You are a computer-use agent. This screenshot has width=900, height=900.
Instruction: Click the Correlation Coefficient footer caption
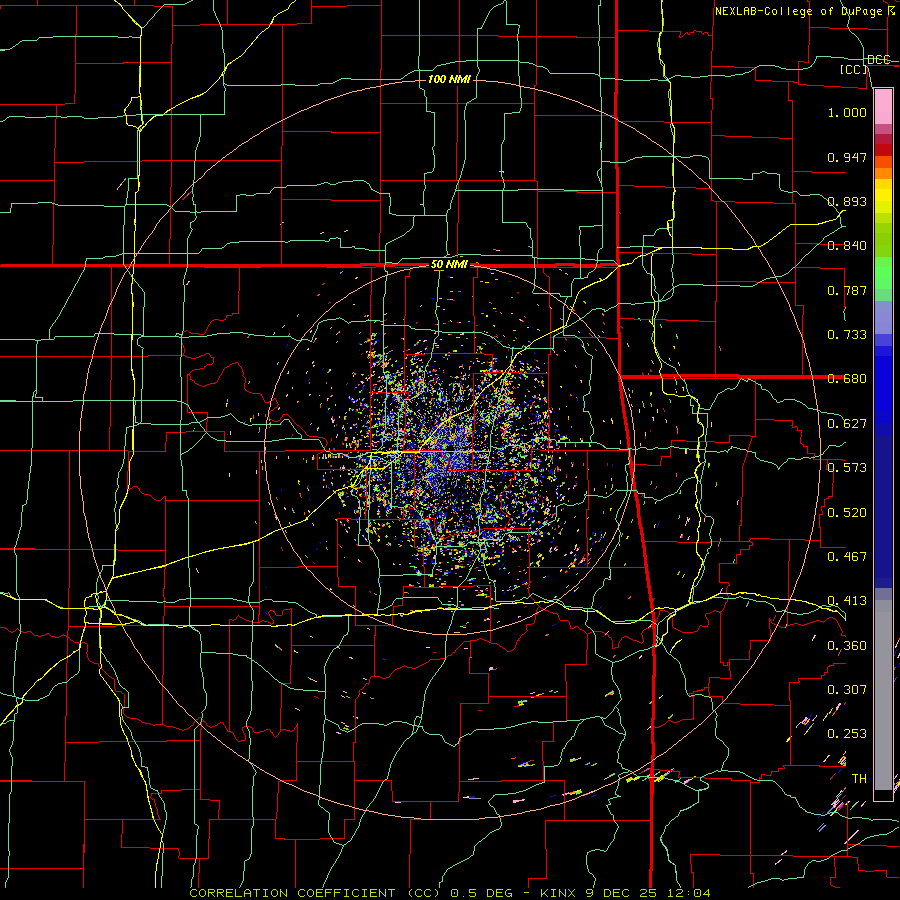coord(449,893)
